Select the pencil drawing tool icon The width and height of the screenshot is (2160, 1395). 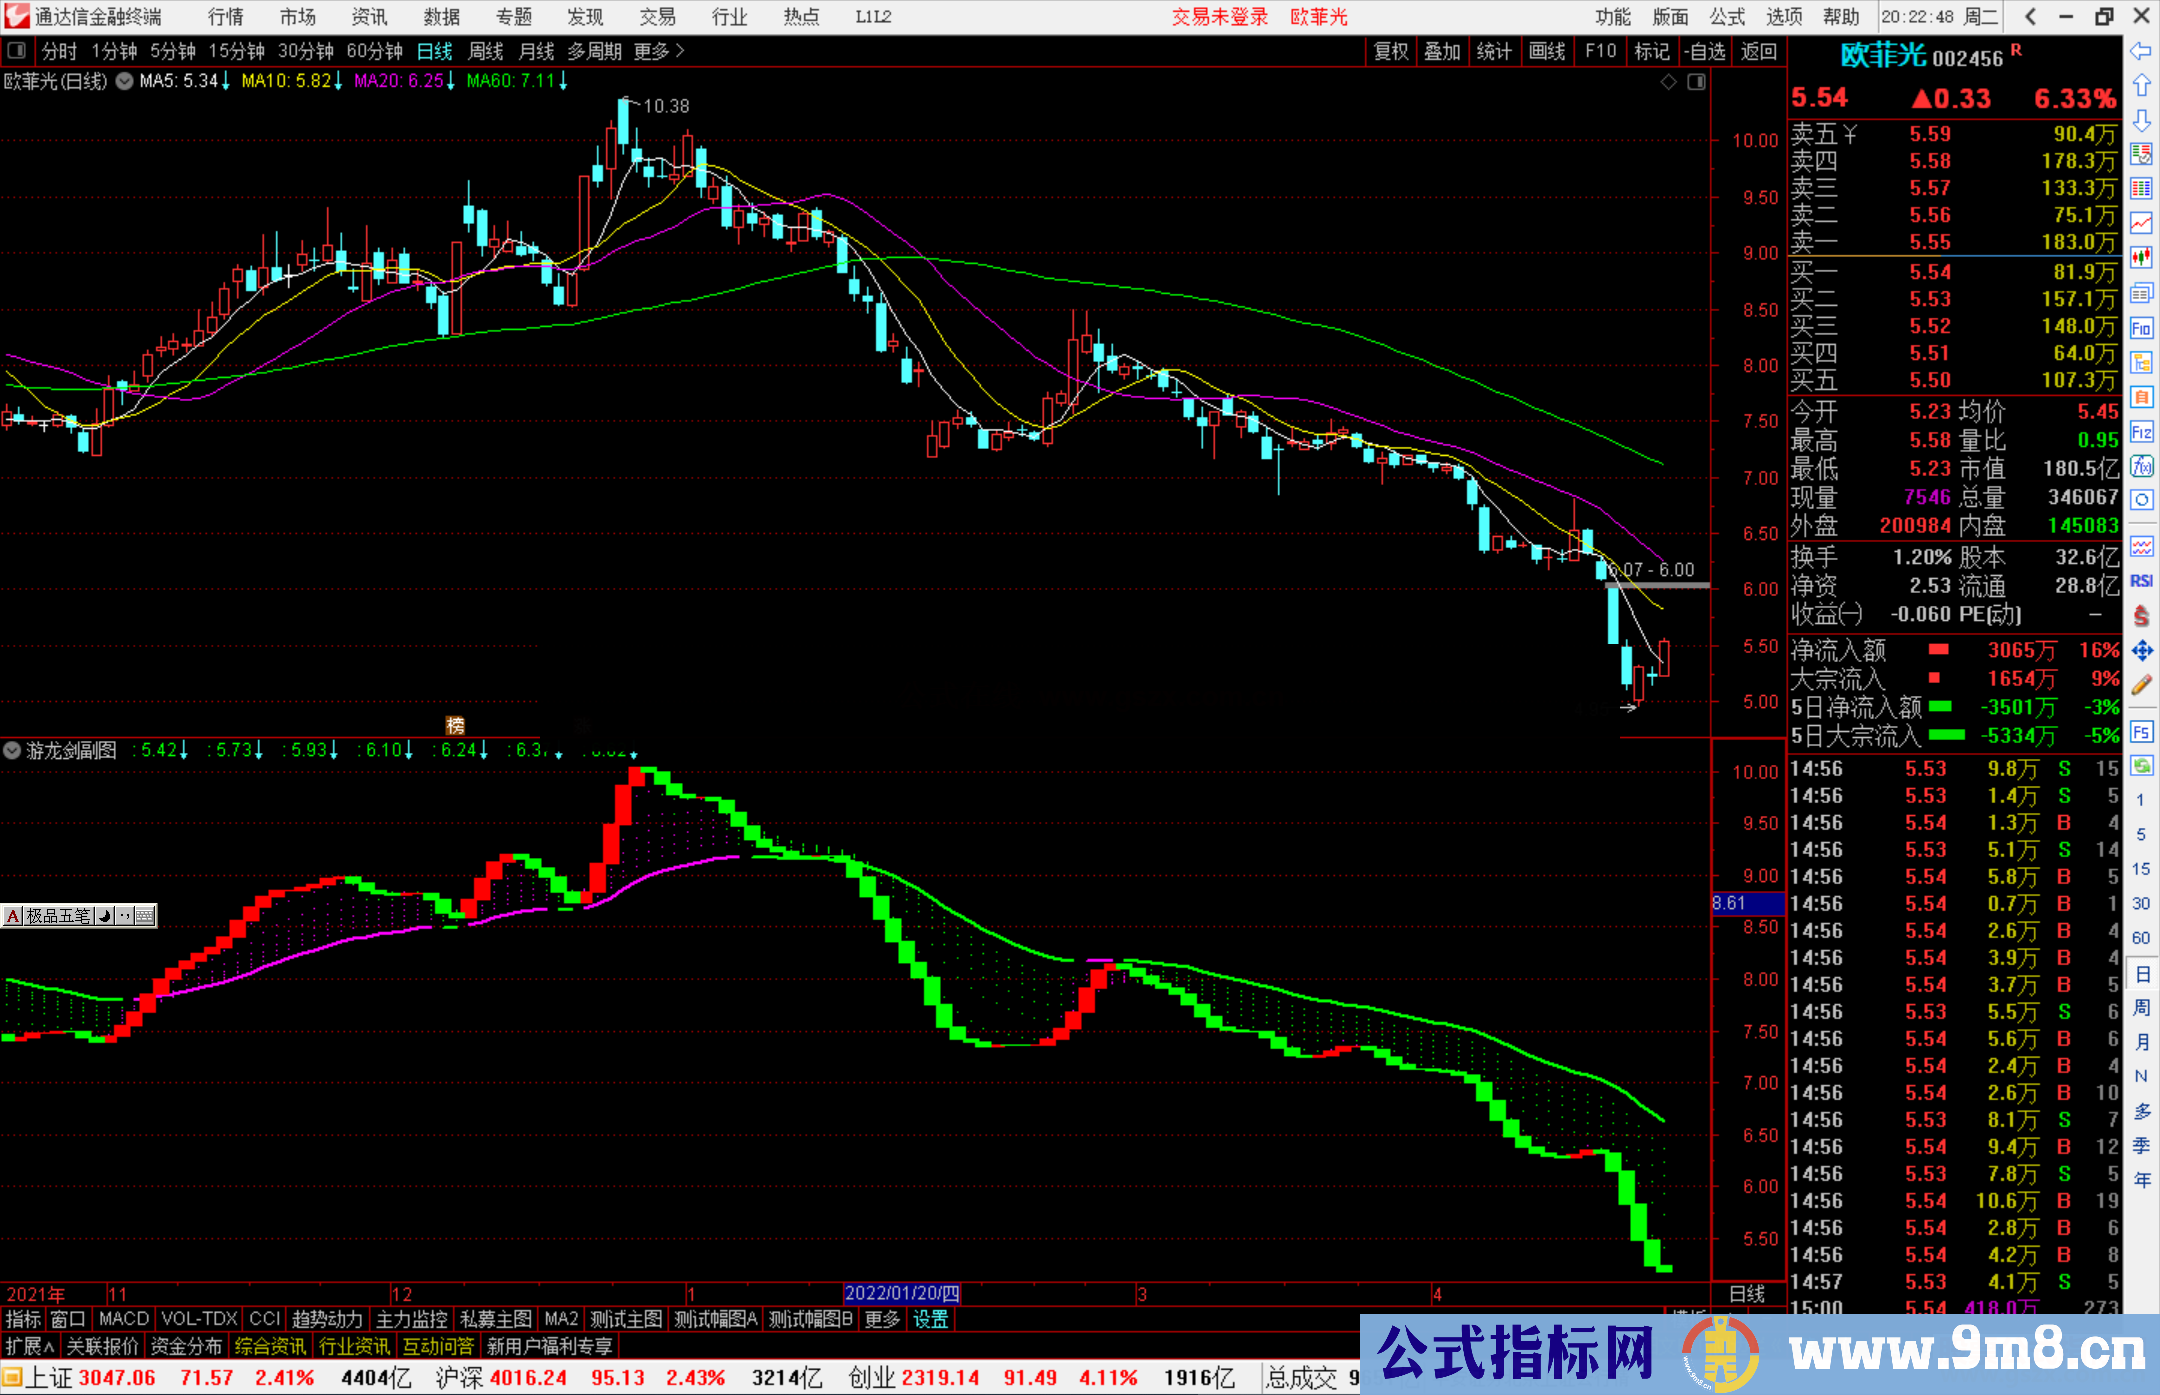coord(2141,685)
